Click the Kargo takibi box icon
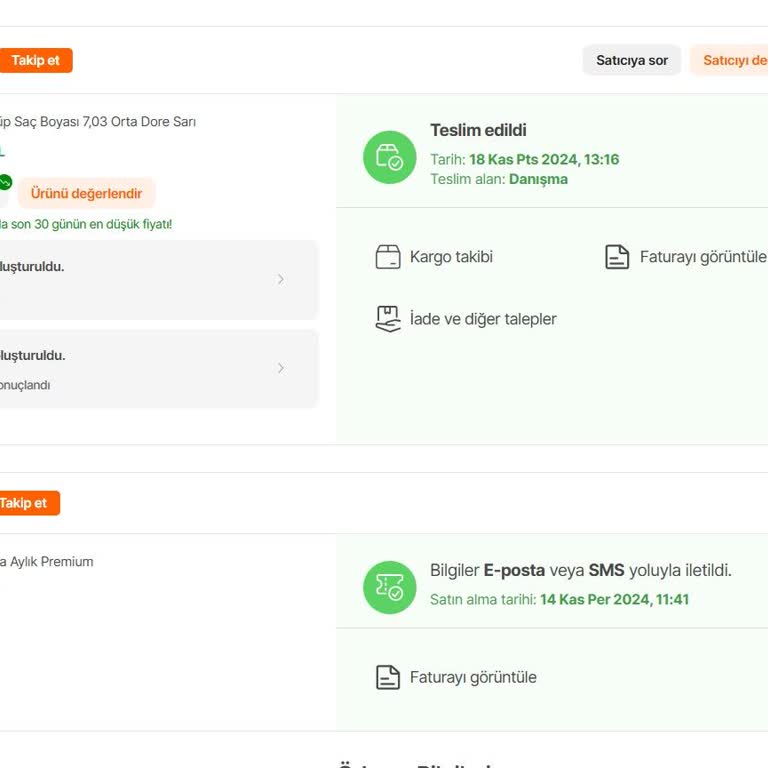Screen dimensions: 768x768 pyautogui.click(x=388, y=257)
